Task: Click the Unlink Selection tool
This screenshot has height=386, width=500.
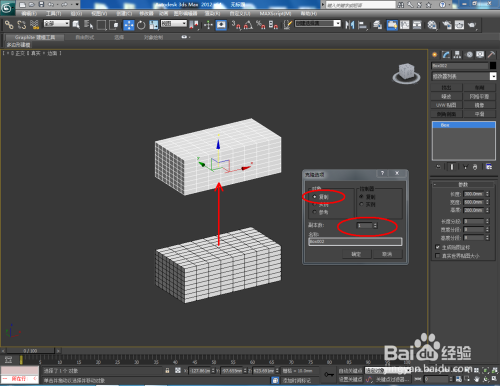Action: click(x=22, y=25)
